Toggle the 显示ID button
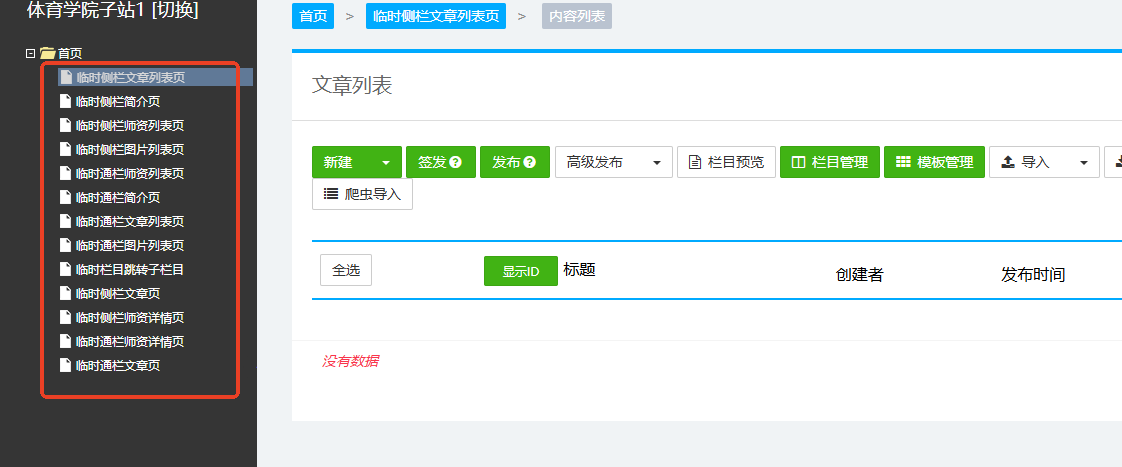 click(520, 271)
